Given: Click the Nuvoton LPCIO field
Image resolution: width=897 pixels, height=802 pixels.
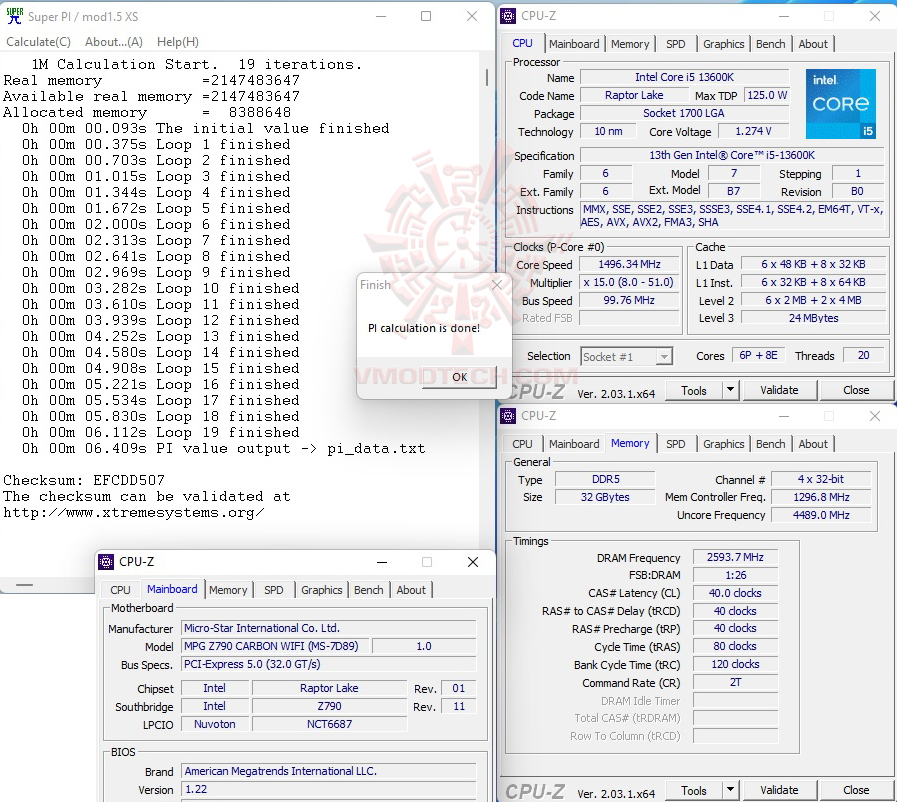Looking at the screenshot, I should [x=215, y=724].
